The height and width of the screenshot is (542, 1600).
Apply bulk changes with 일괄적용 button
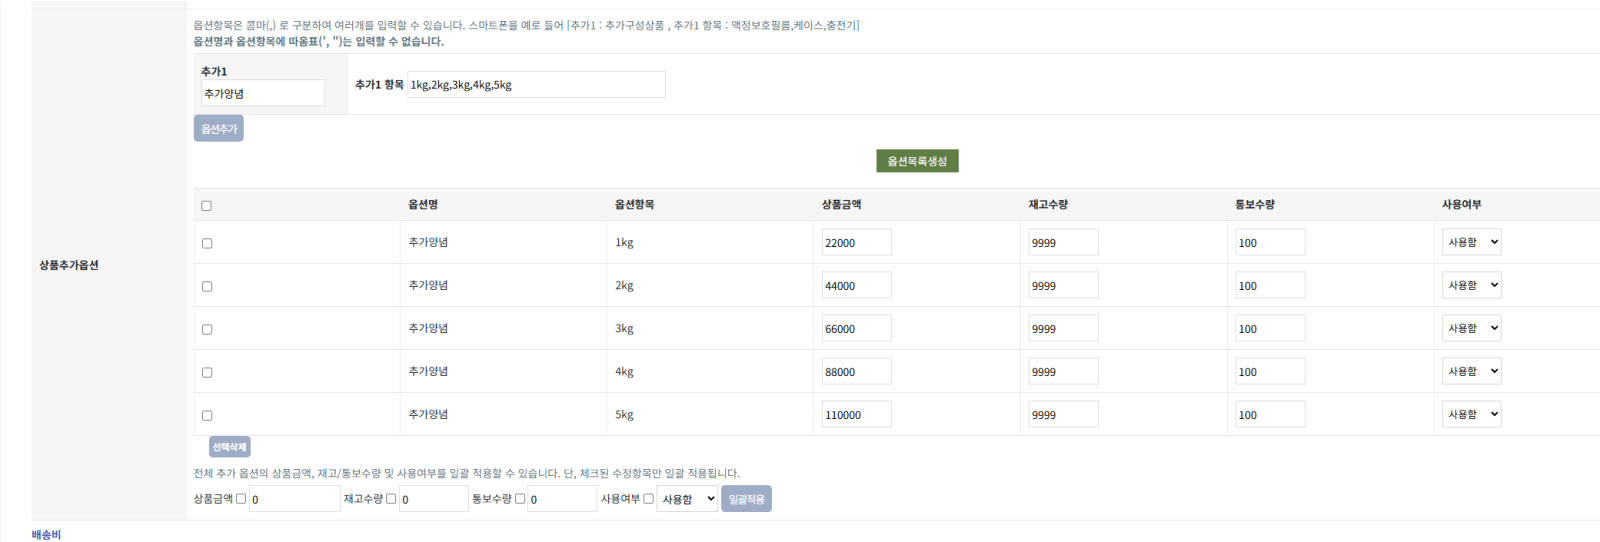[746, 499]
